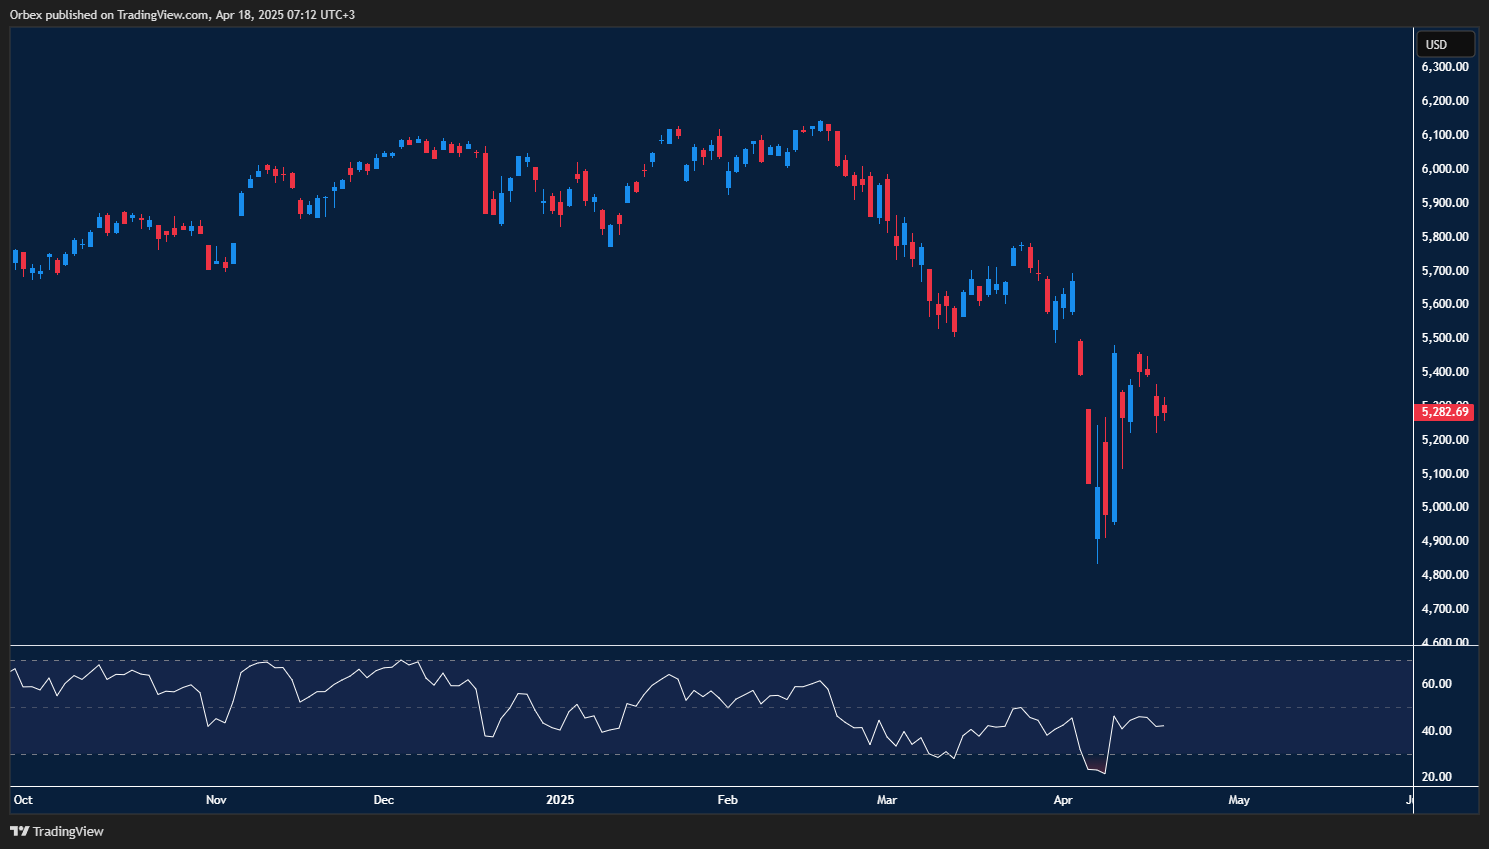Click the Orbex published on TradingView.com header text

coord(182,14)
